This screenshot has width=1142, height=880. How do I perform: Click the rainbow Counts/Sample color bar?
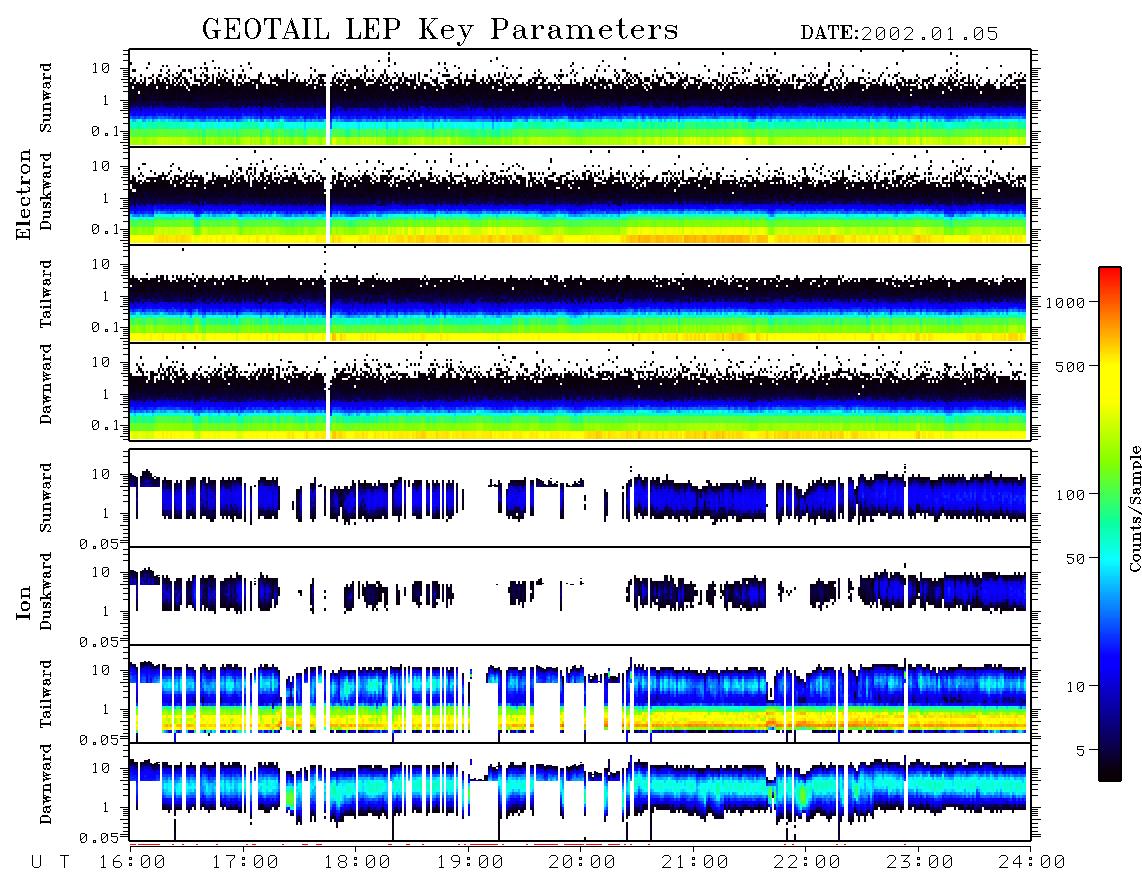coord(1109,524)
